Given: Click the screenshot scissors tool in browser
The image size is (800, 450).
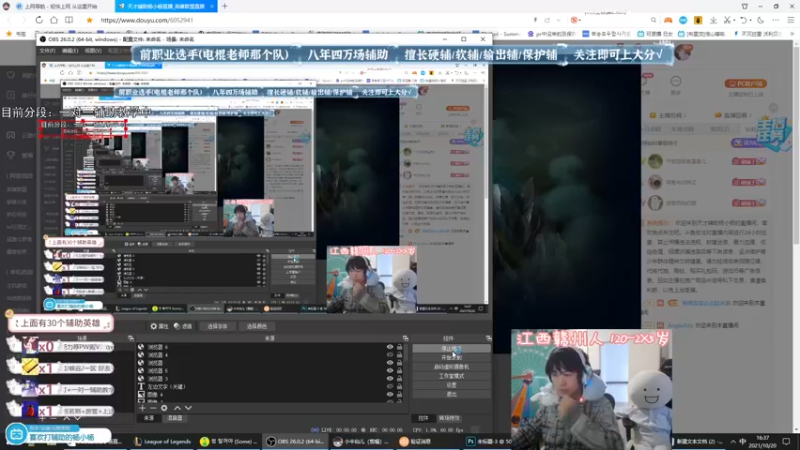Looking at the screenshot, I should click(x=727, y=20).
